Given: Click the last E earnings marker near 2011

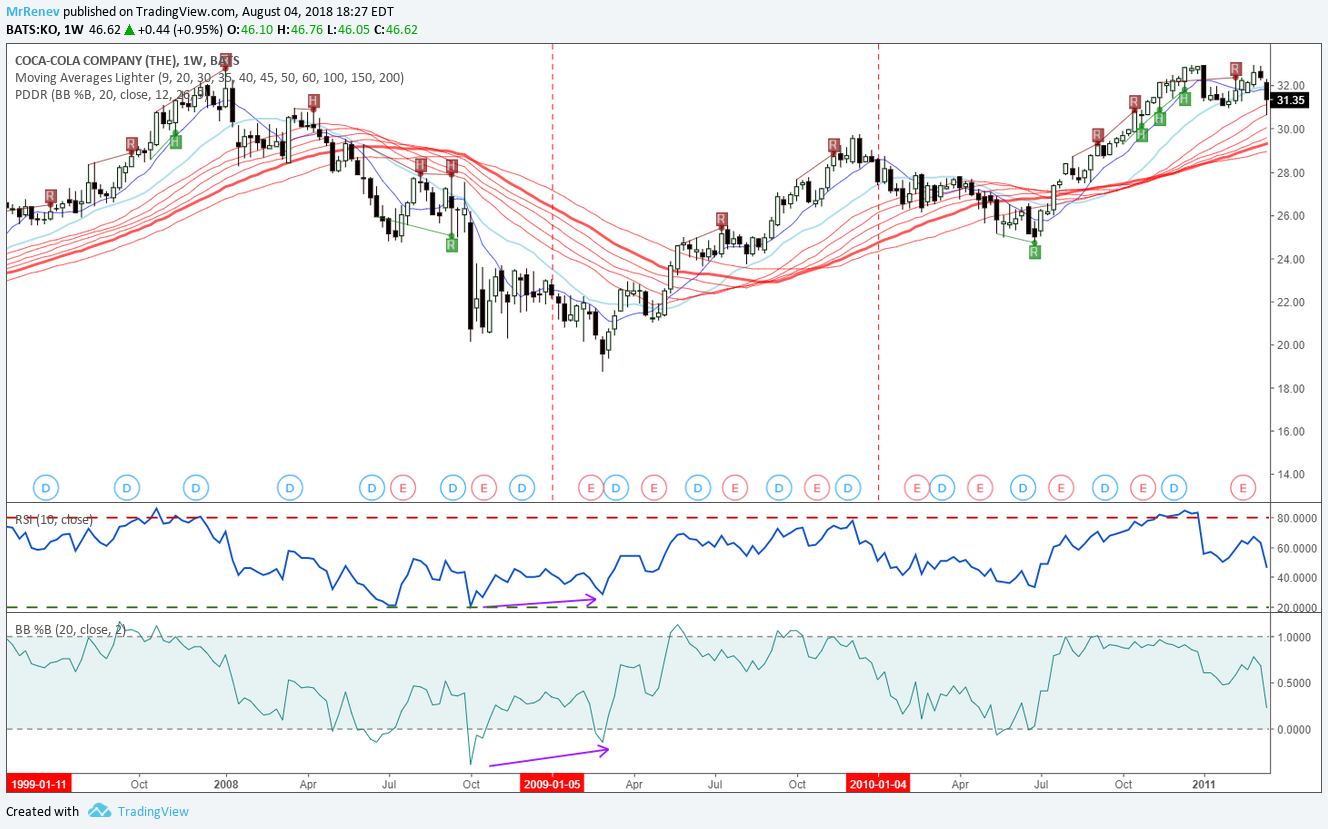Looking at the screenshot, I should (1243, 488).
